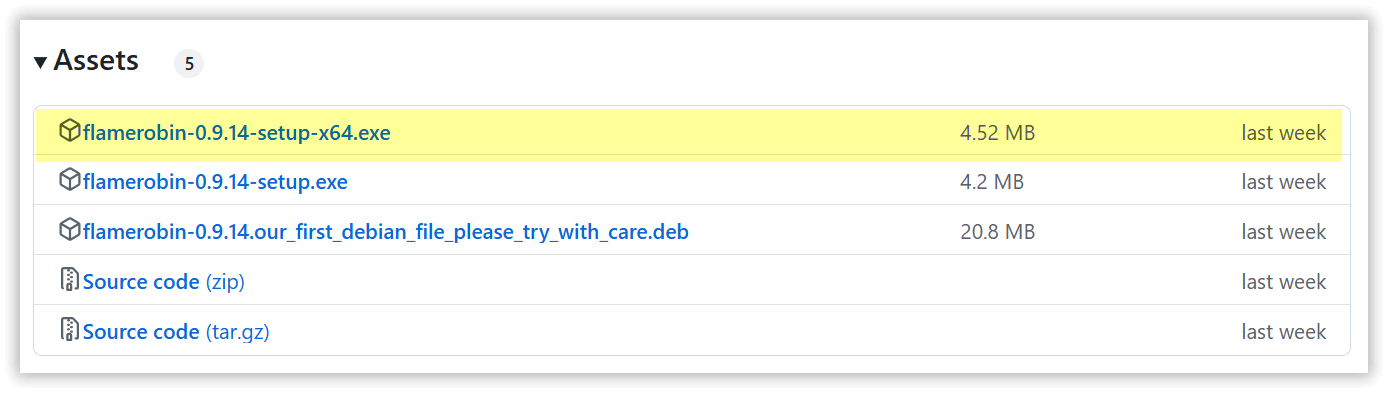The width and height of the screenshot is (1388, 393).
Task: Click zip file icon beside Source code (tar.gz)
Action: click(x=69, y=330)
